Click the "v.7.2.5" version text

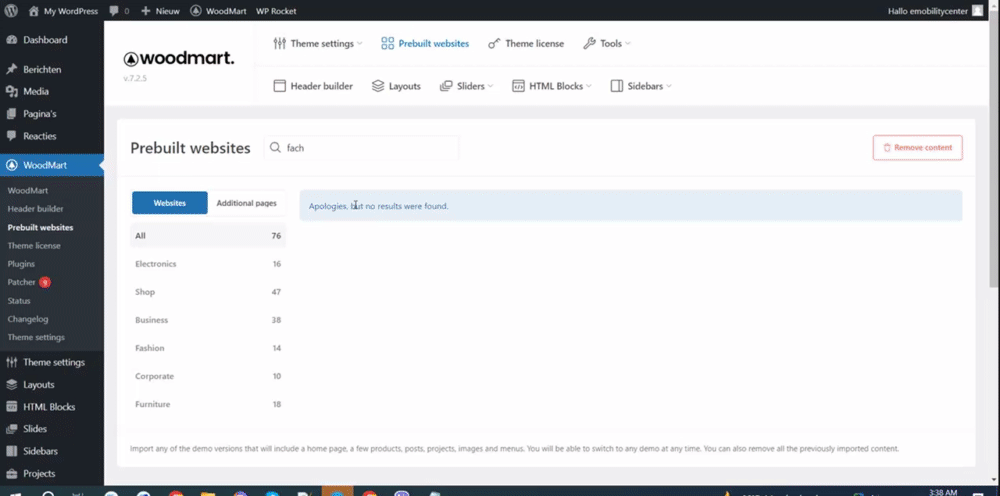click(135, 78)
